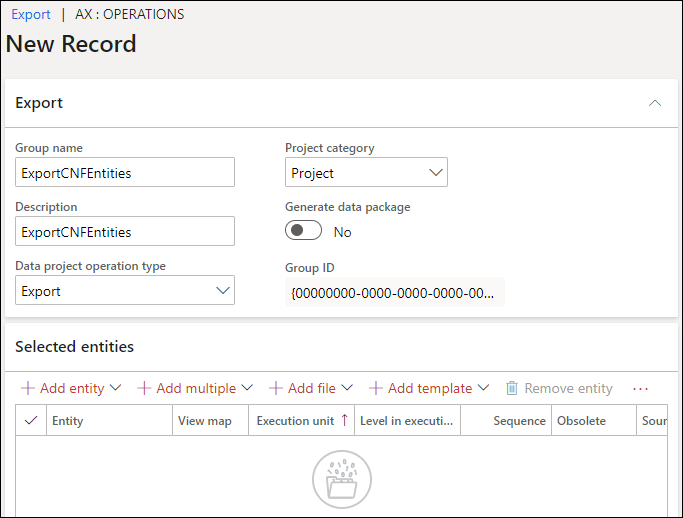Click the Export breadcrumb link
683x518 pixels.
pos(31,15)
